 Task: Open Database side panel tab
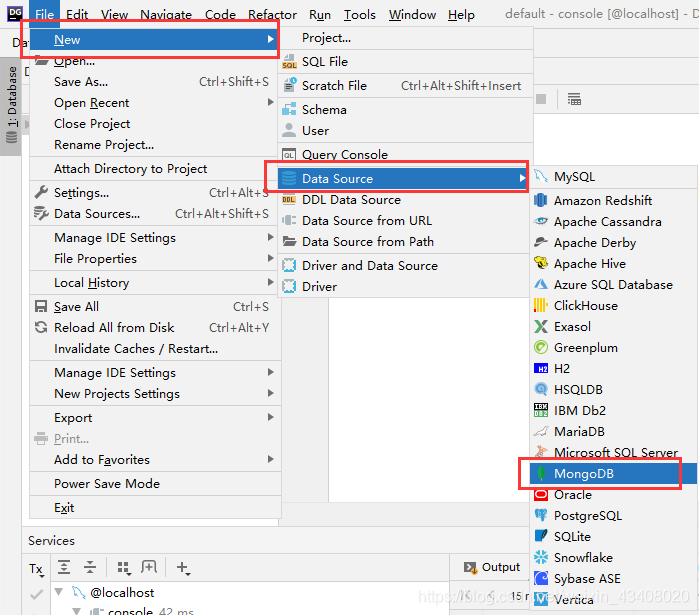point(12,106)
